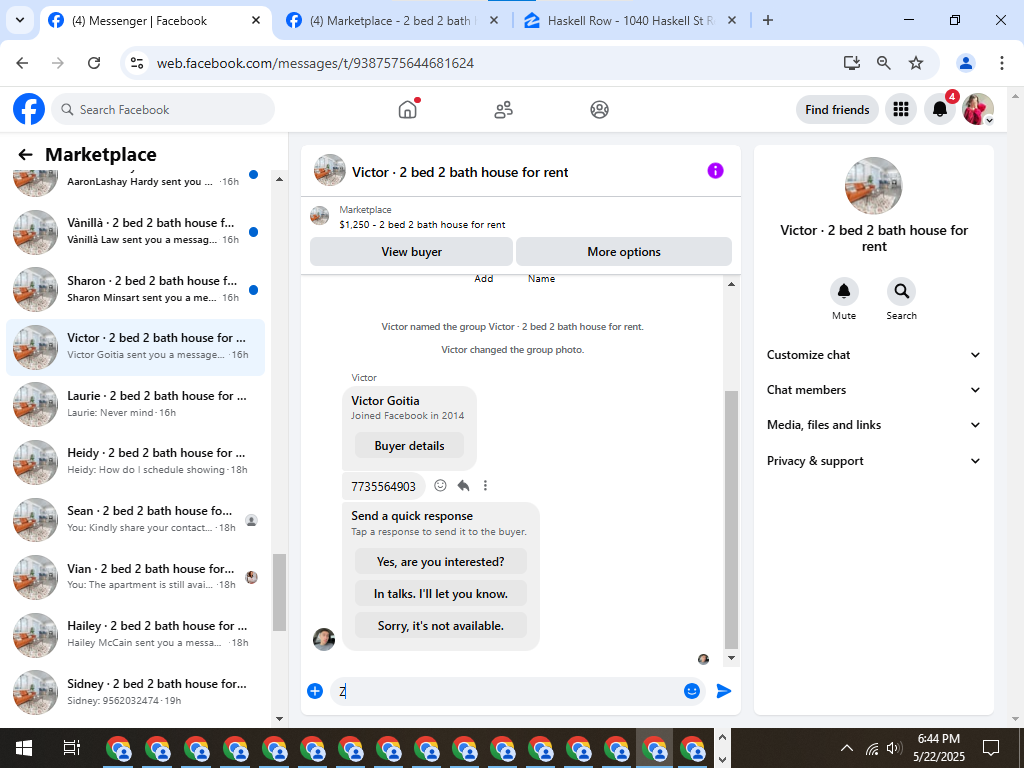Close the Marketplace browser tab

pyautogui.click(x=494, y=20)
